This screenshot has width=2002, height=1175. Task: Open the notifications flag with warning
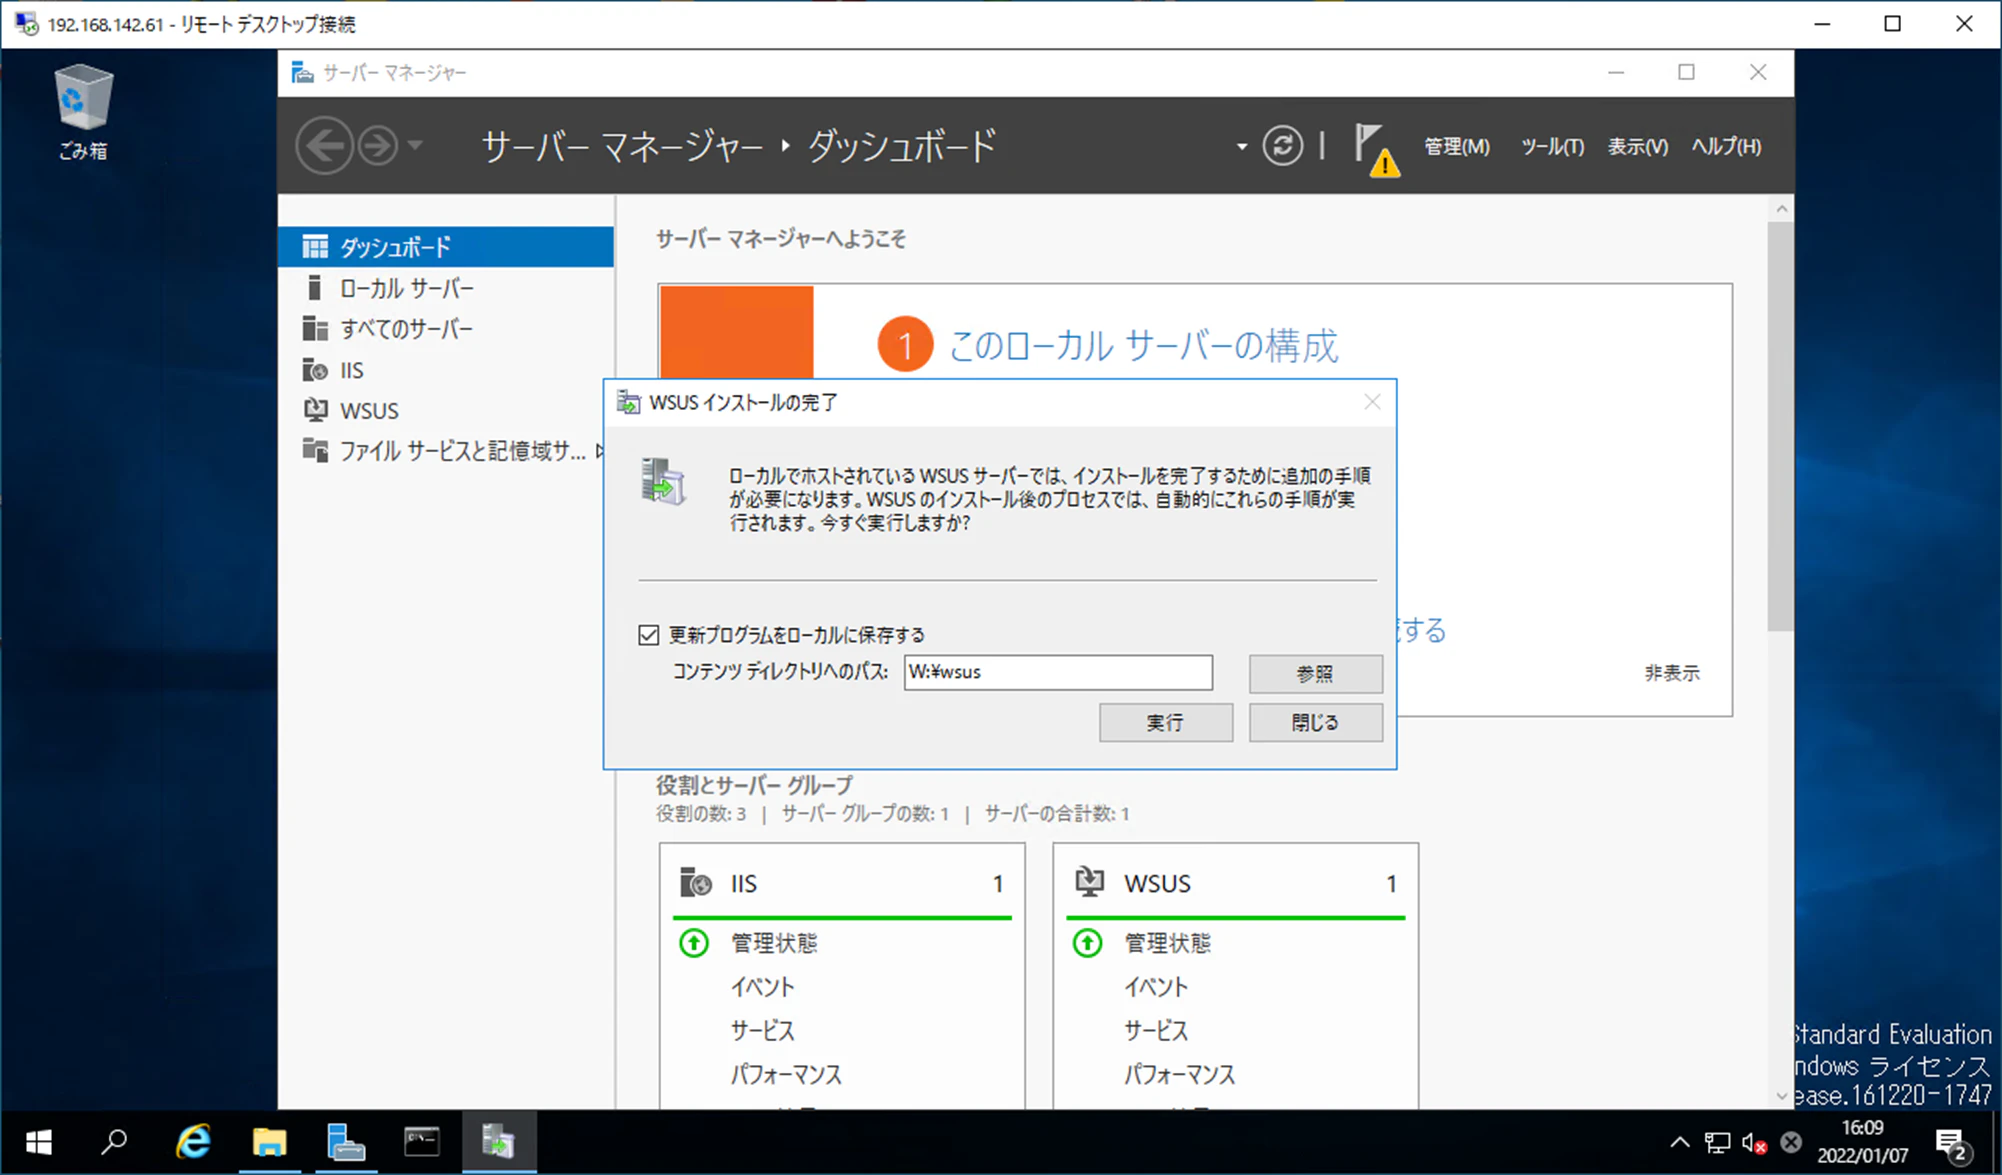point(1376,149)
